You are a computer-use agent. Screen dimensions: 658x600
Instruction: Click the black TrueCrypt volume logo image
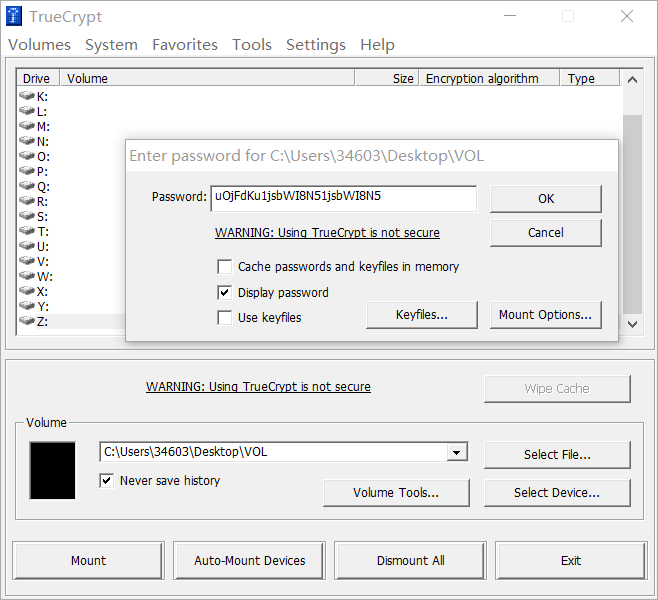coord(52,470)
